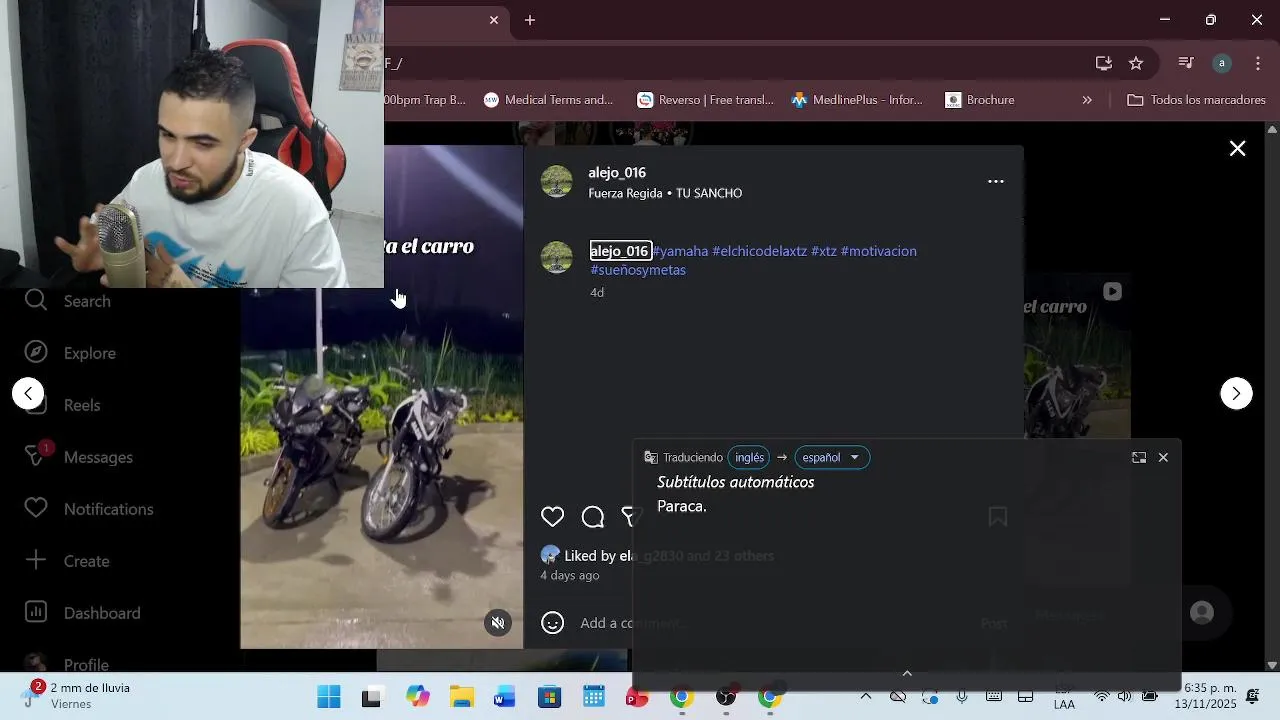Open Messages with the notification badge

coord(78,457)
